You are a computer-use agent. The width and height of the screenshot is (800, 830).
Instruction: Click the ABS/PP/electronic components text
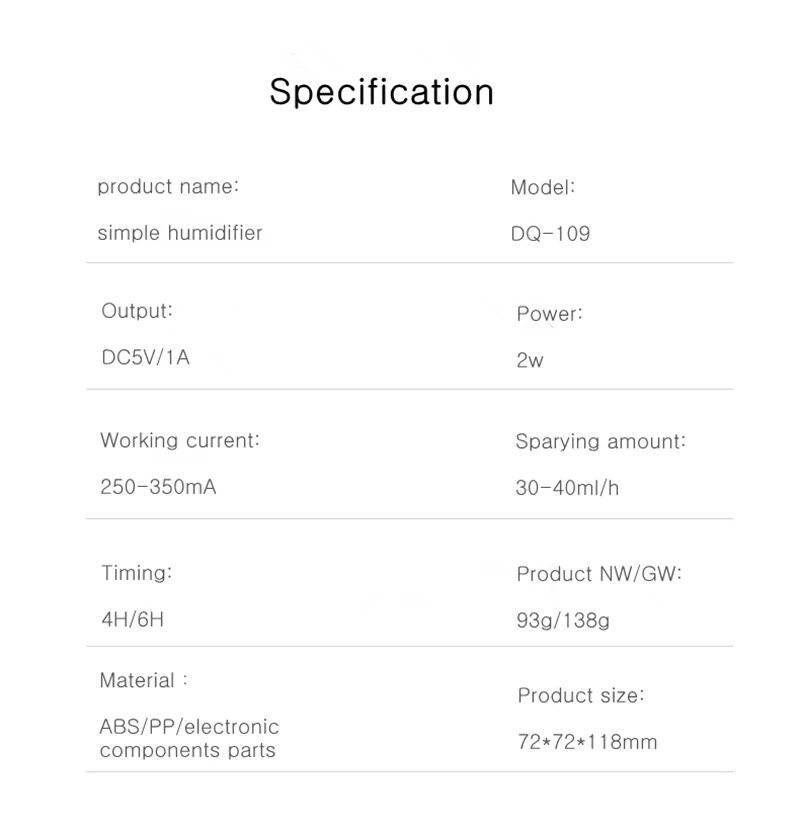(189, 738)
